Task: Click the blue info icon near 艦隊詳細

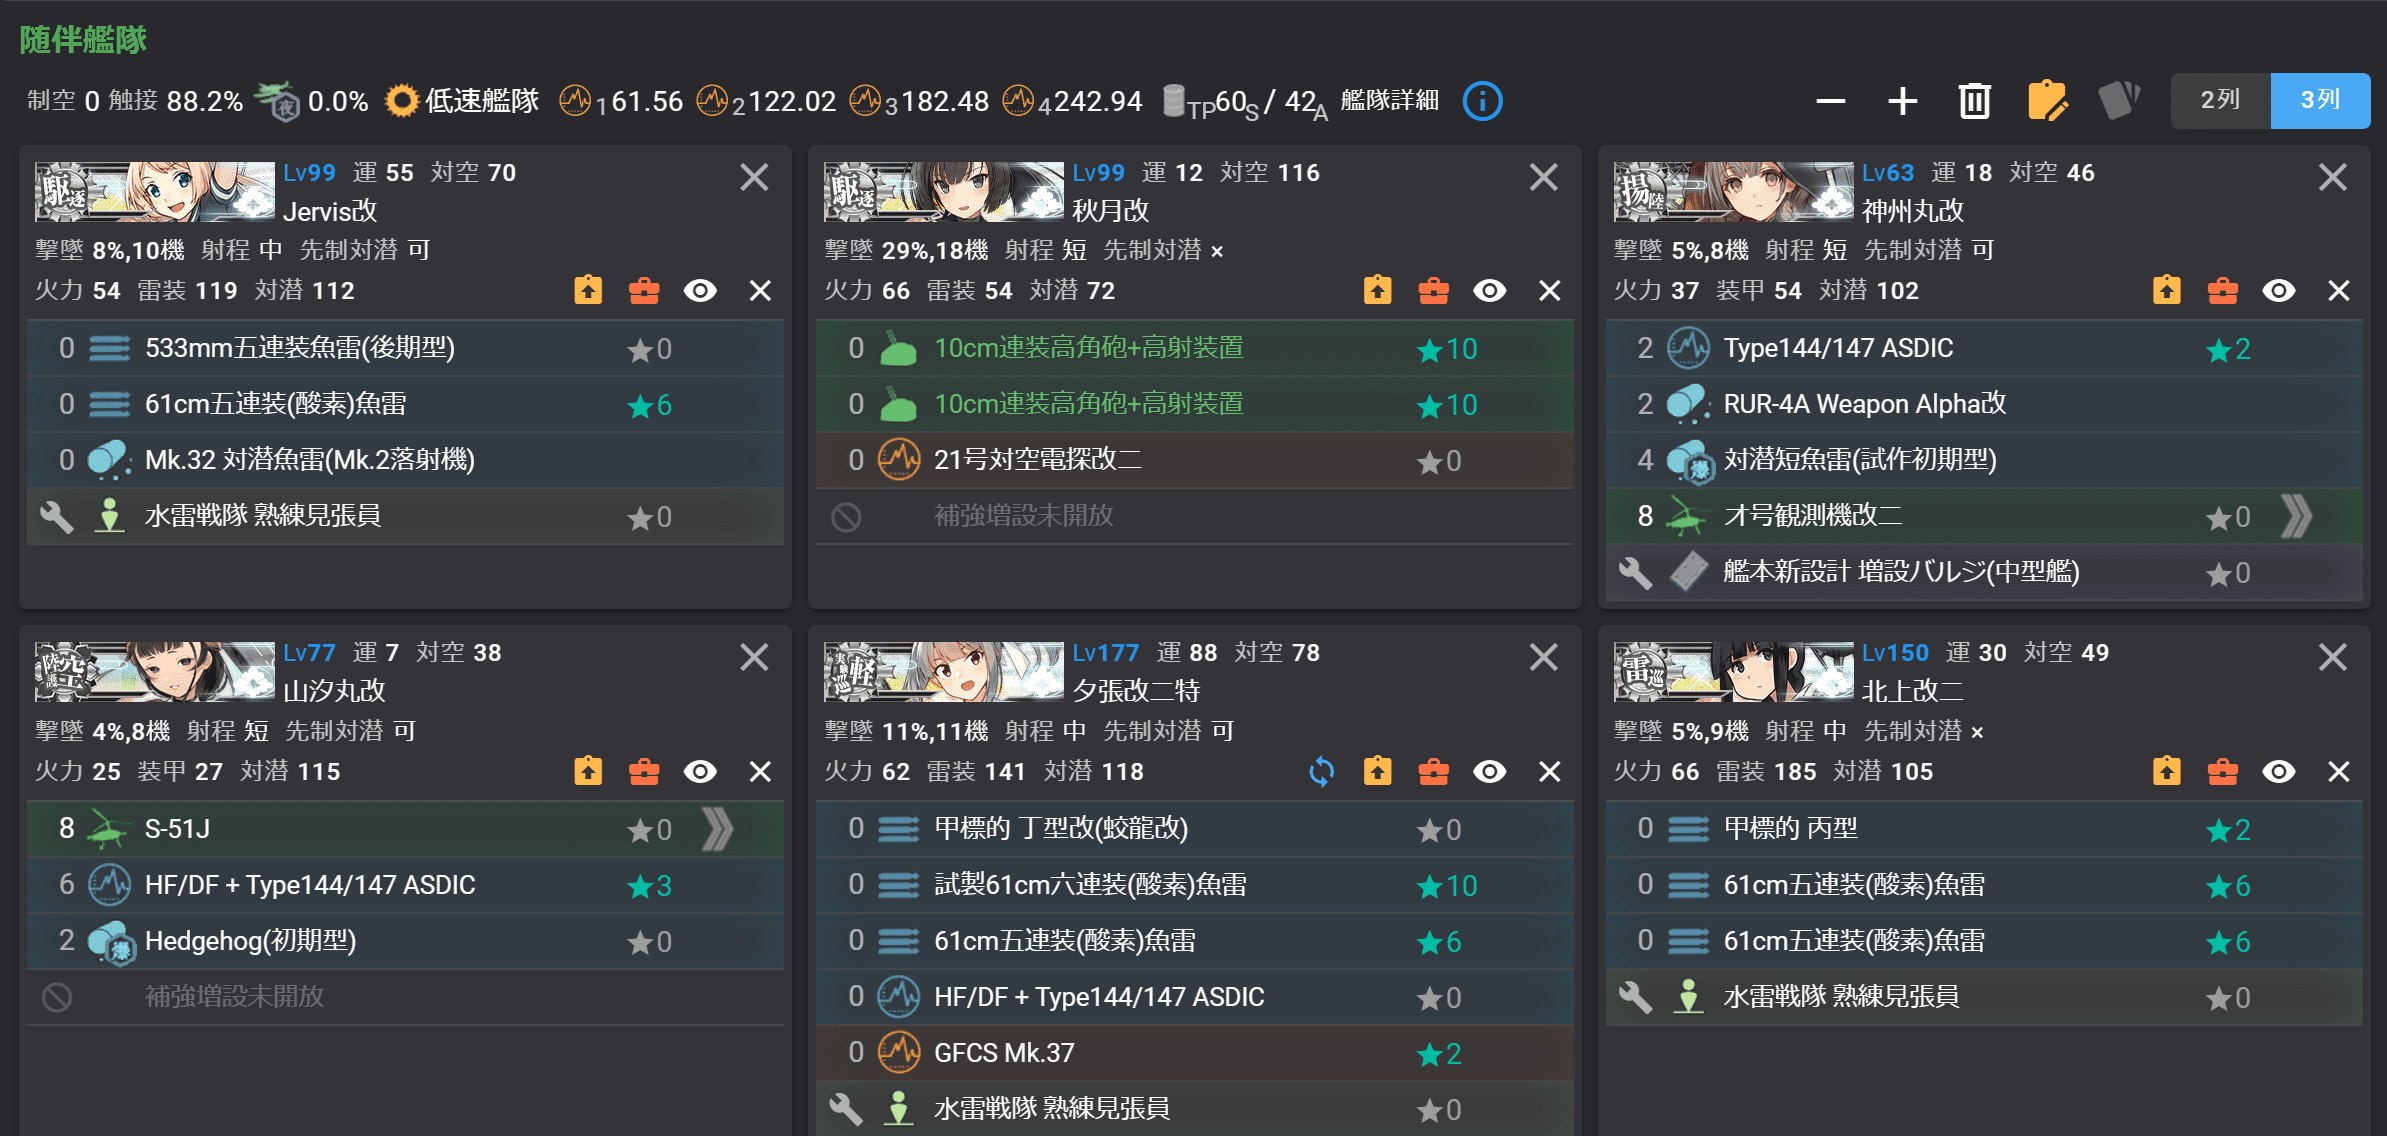Action: [1482, 100]
